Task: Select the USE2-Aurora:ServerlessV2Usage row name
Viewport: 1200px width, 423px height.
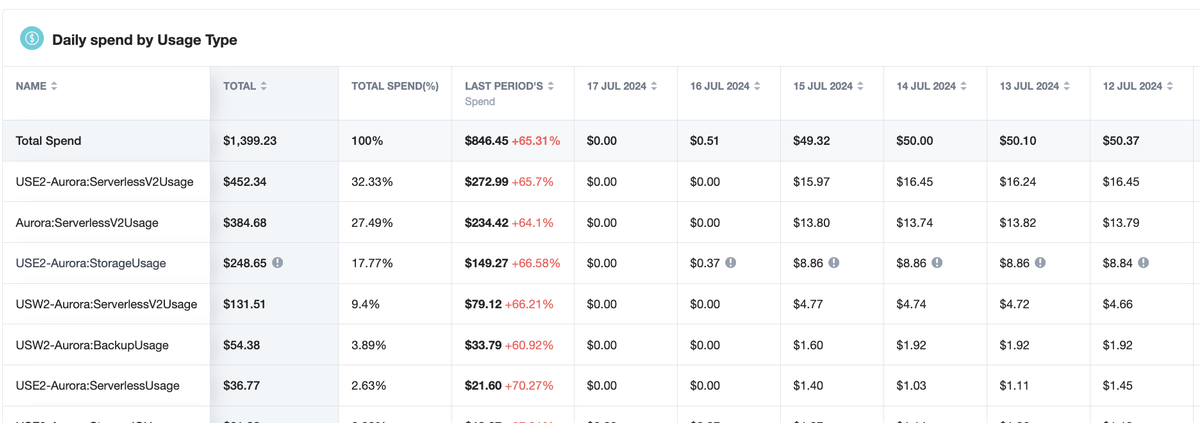Action: 105,182
